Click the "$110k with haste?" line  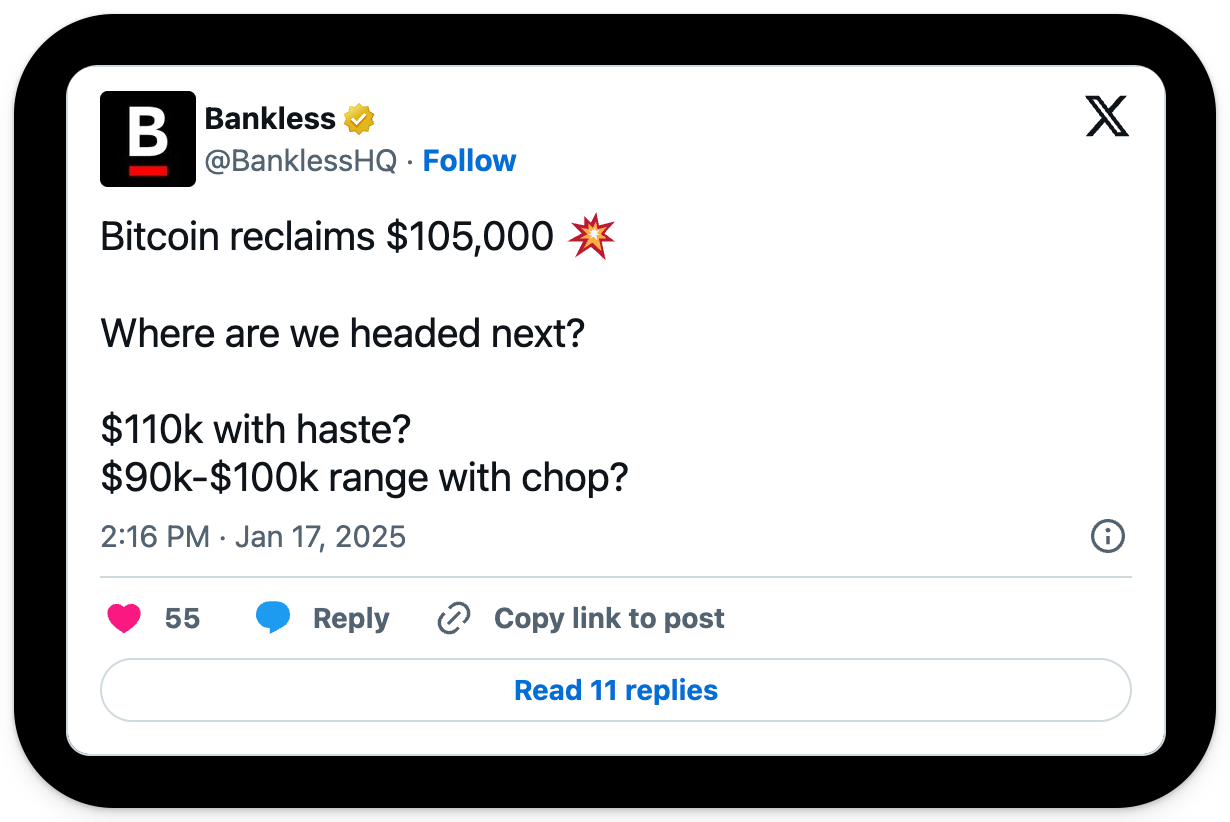click(x=256, y=430)
